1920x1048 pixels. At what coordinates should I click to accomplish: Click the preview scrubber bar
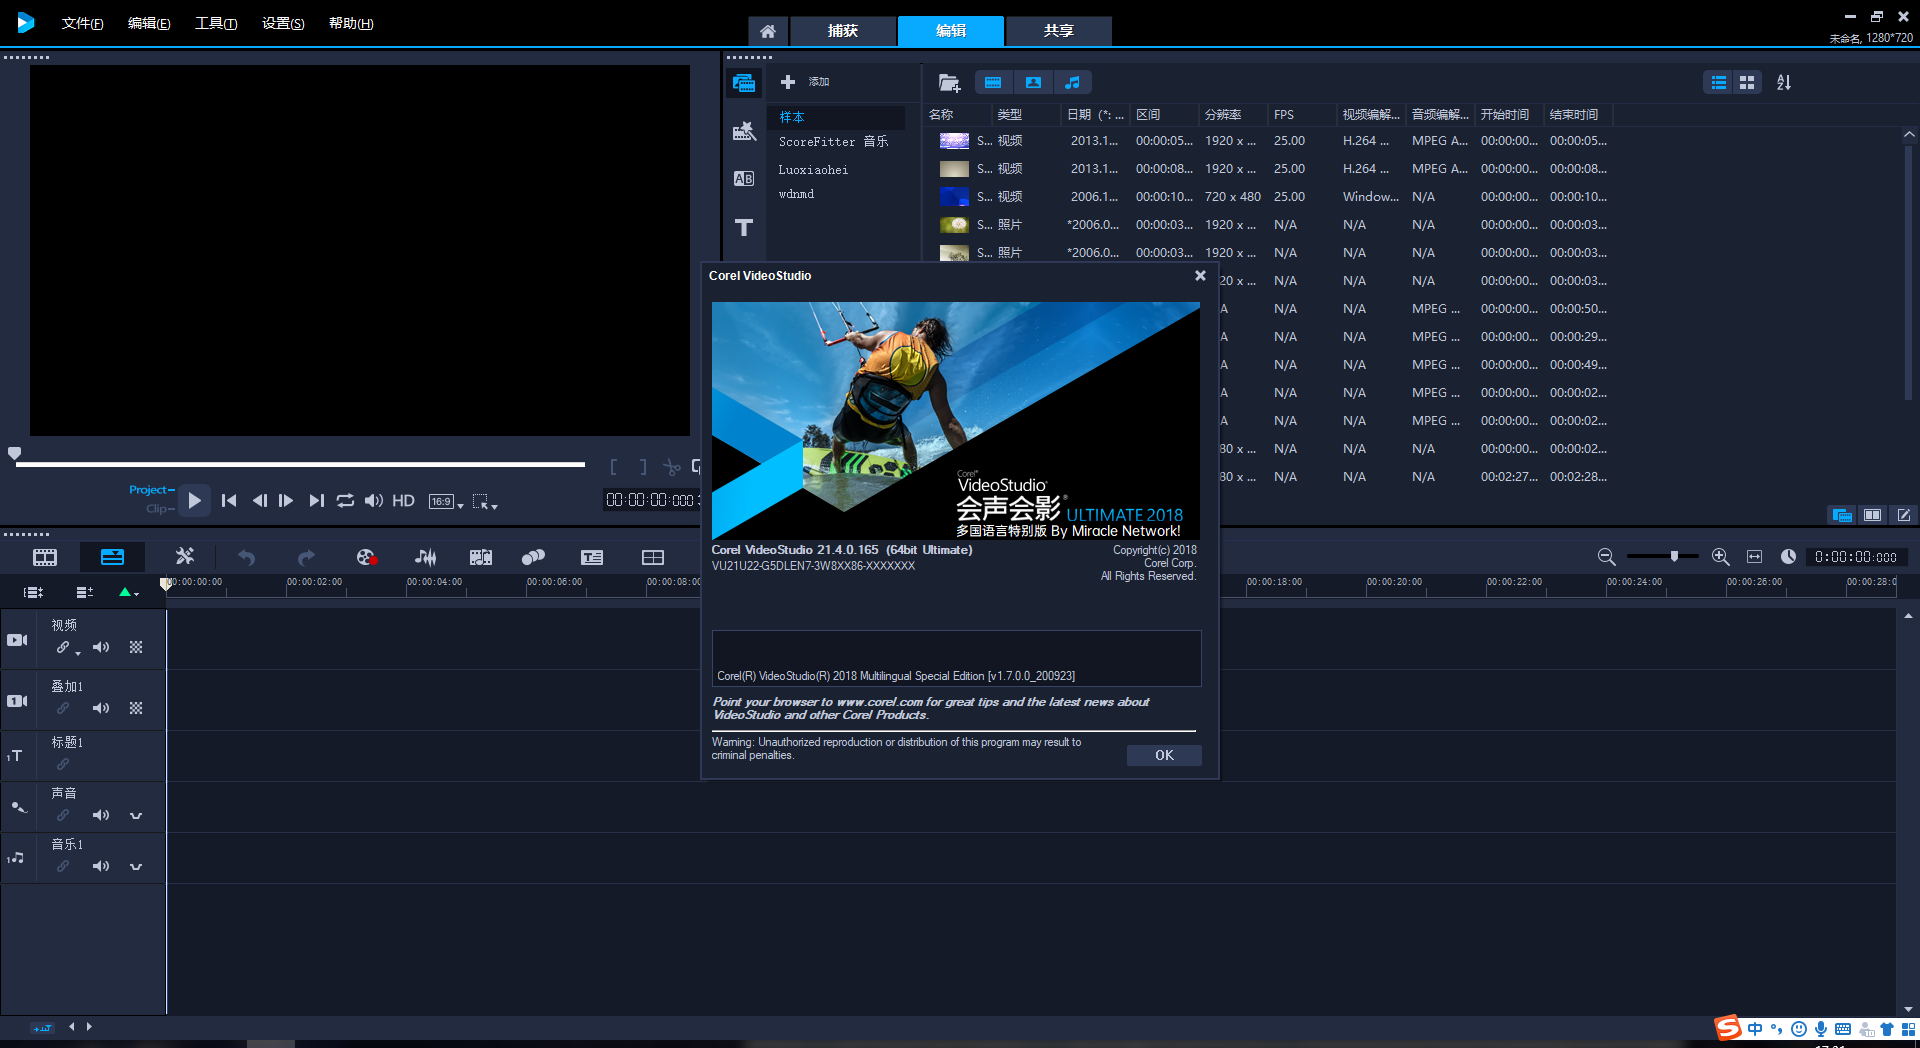tap(300, 464)
